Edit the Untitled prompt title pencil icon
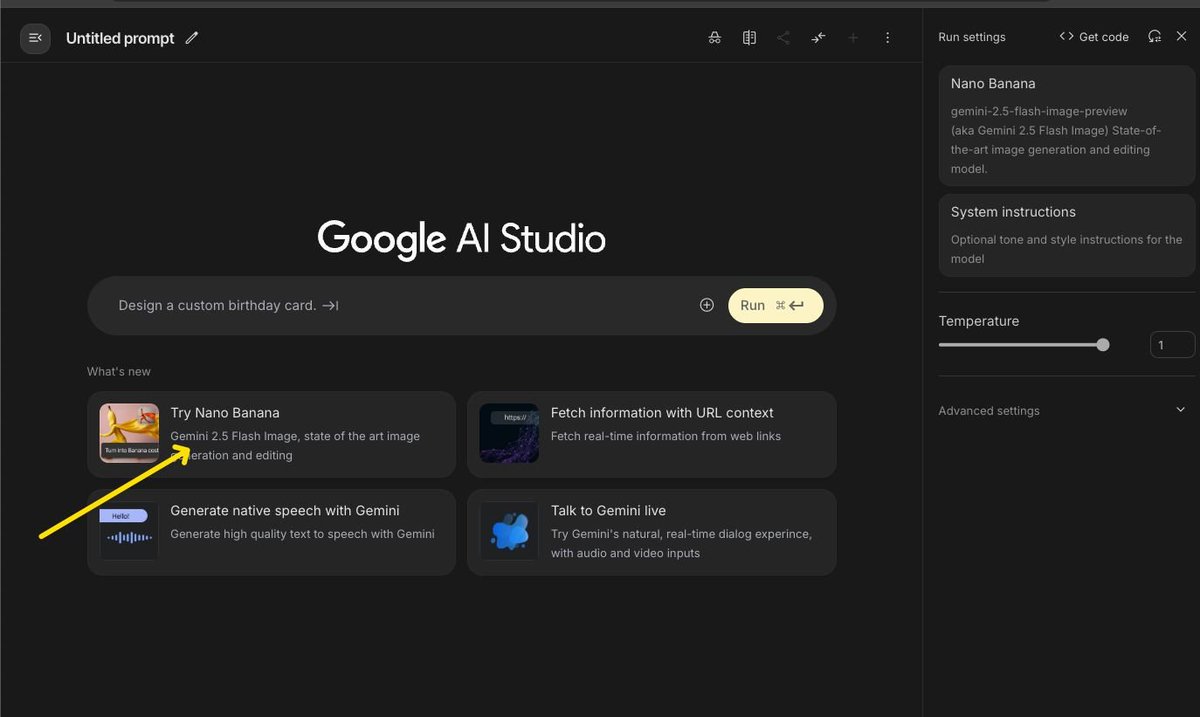1200x717 pixels. pos(192,38)
